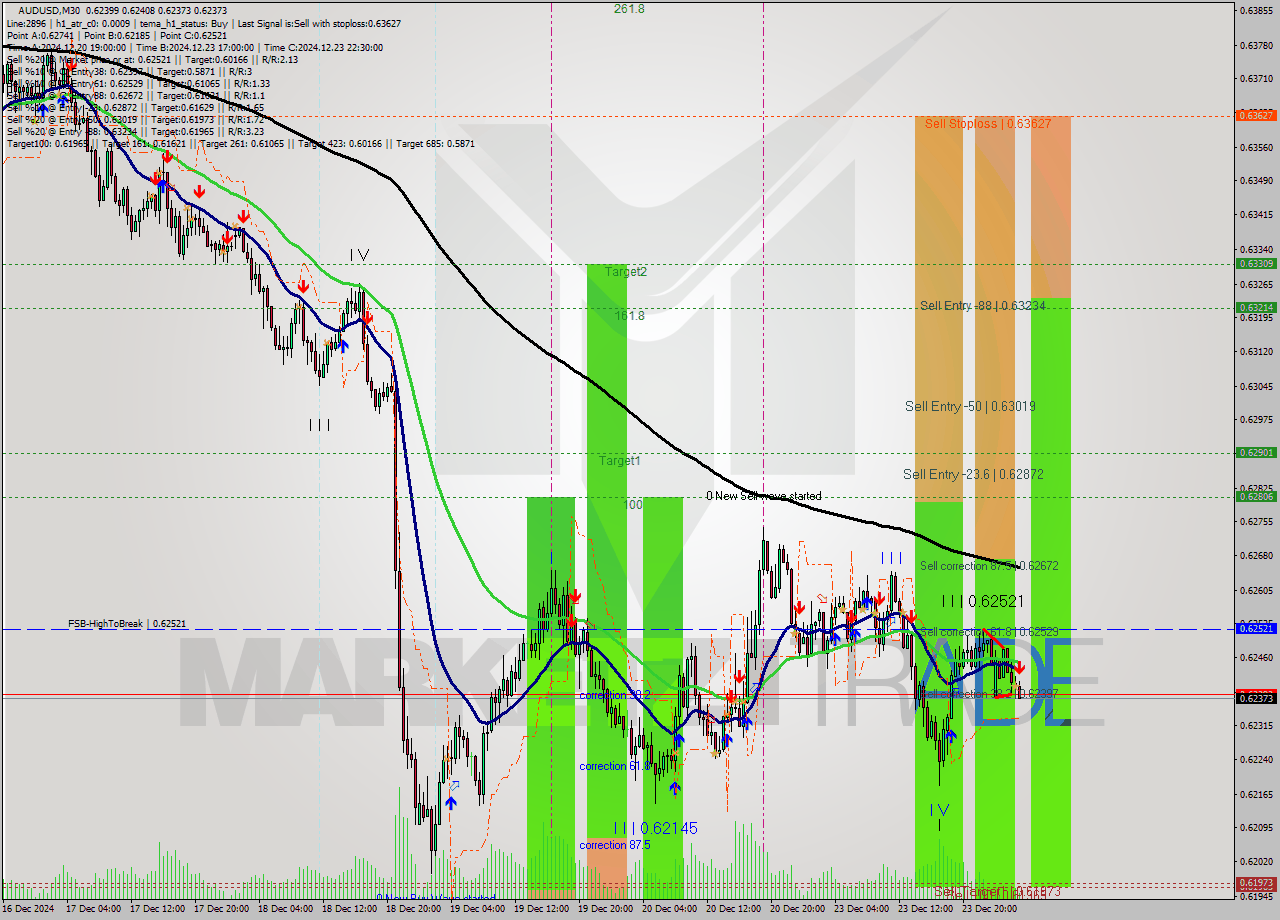The height and width of the screenshot is (920, 1280).
Task: Click the 'I I I 0.62521' wave label
Action: 983,601
